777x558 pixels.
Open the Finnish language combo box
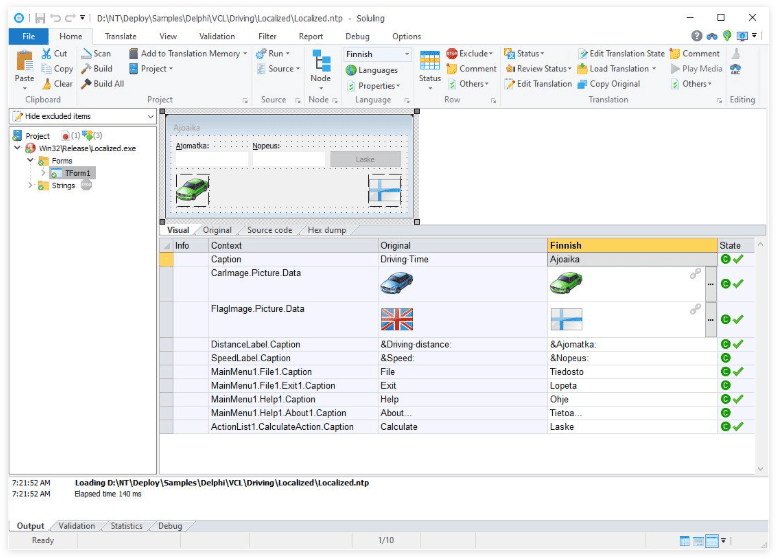(x=378, y=54)
